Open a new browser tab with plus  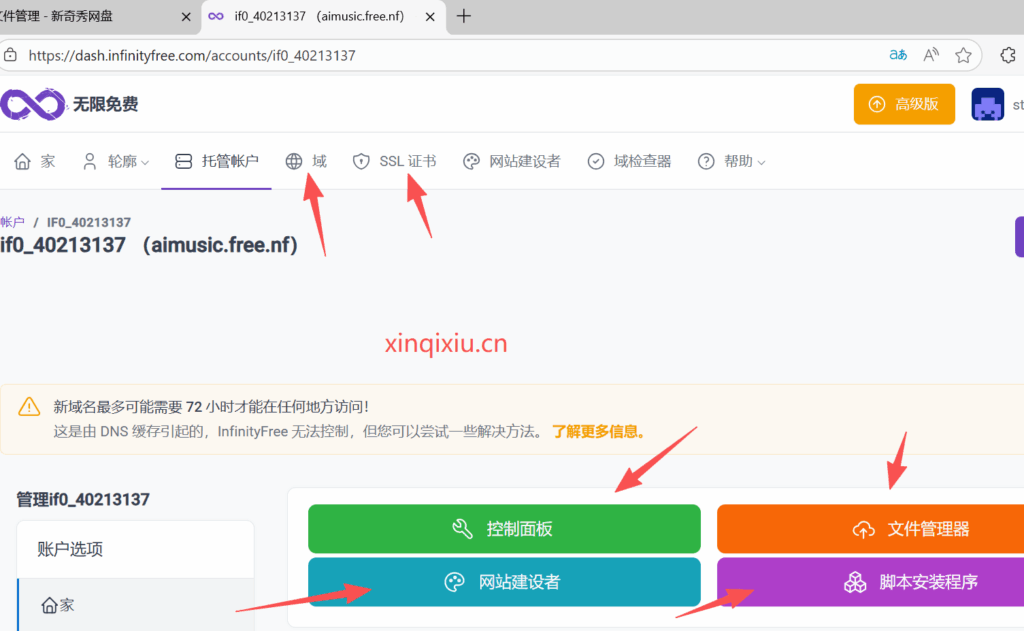tap(463, 16)
